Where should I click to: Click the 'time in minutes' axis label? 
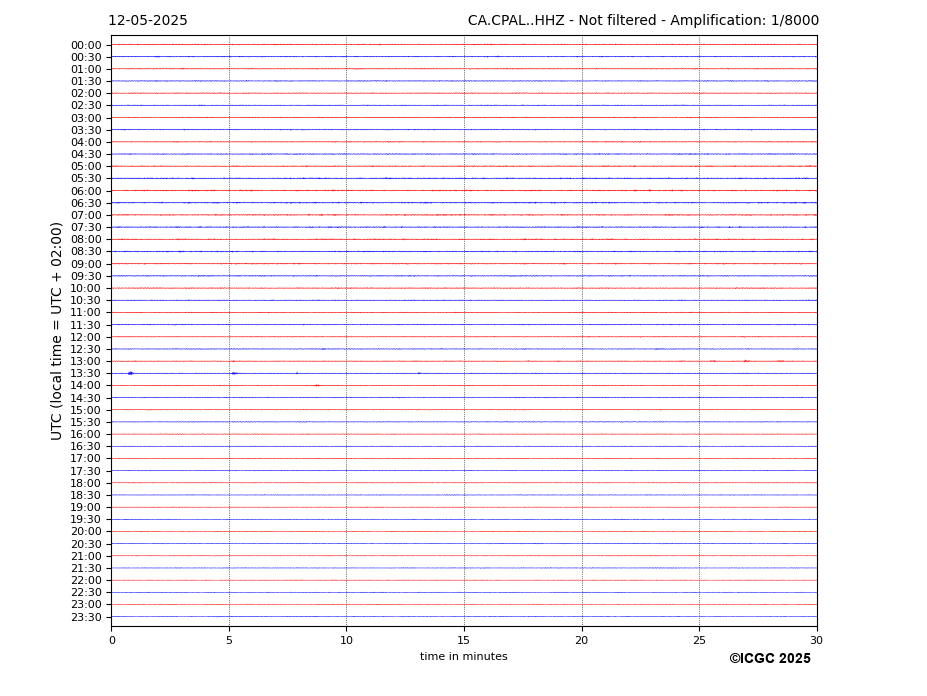pyautogui.click(x=464, y=656)
